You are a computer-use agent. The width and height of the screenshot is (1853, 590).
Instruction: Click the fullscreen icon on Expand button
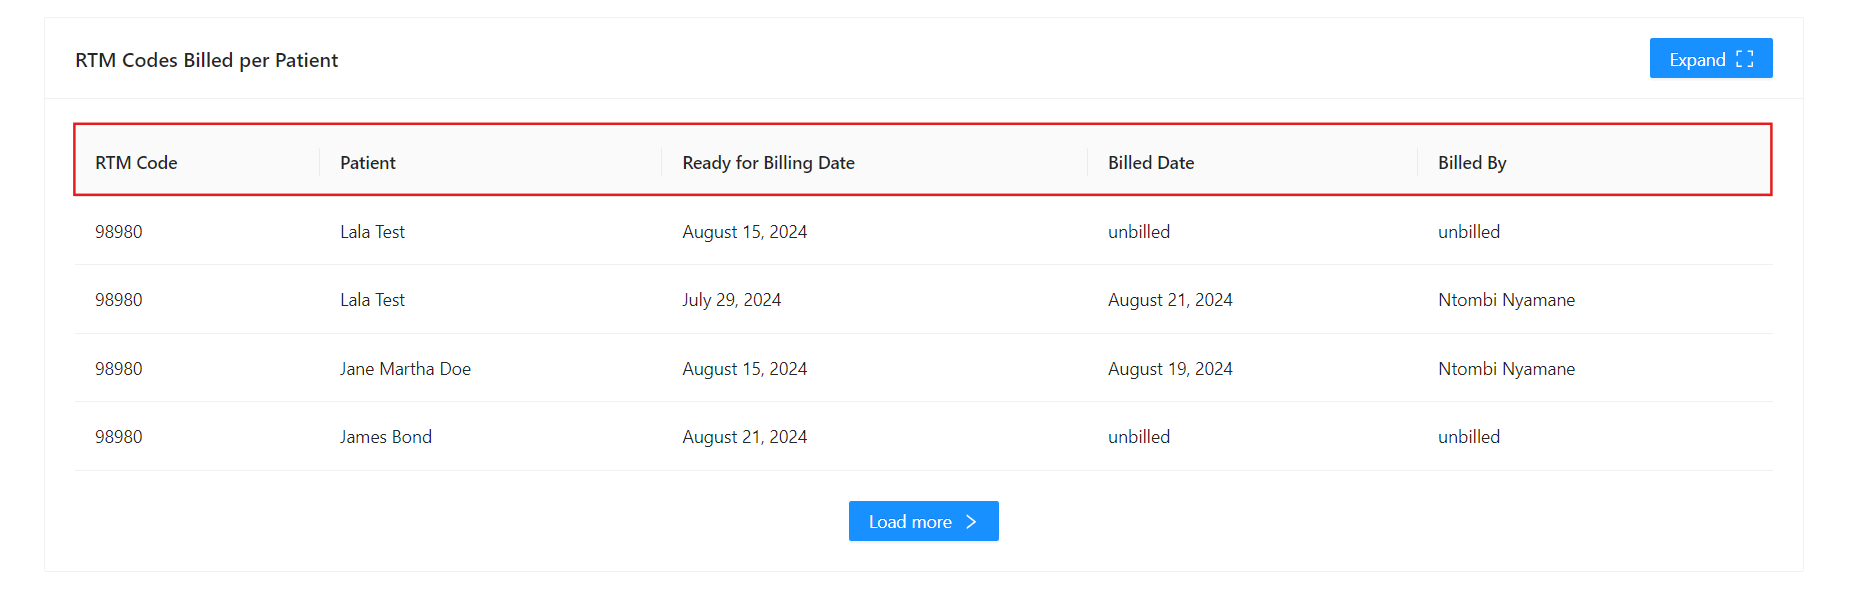(1745, 59)
